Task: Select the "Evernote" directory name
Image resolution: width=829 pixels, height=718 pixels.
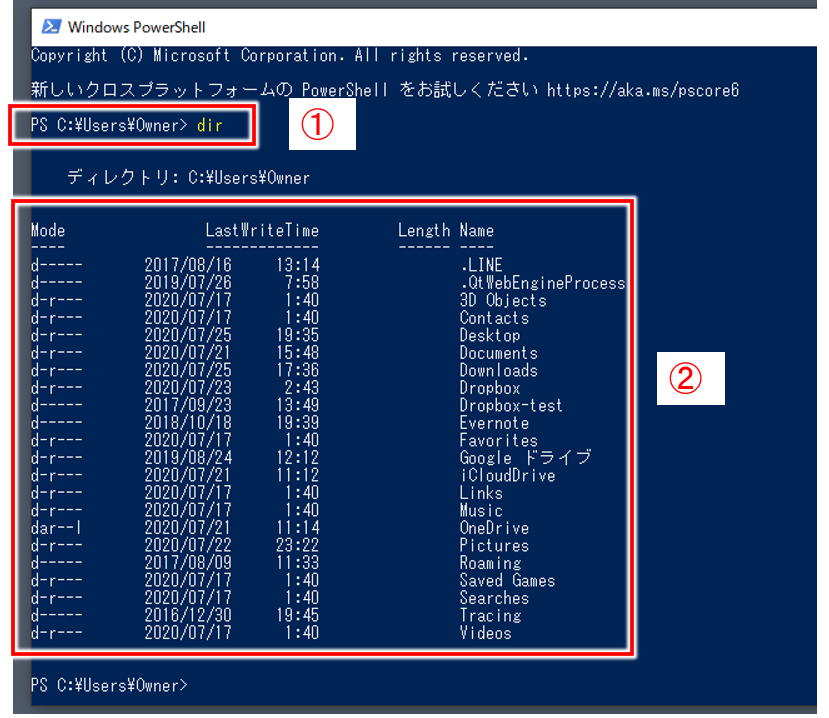Action: (x=494, y=423)
